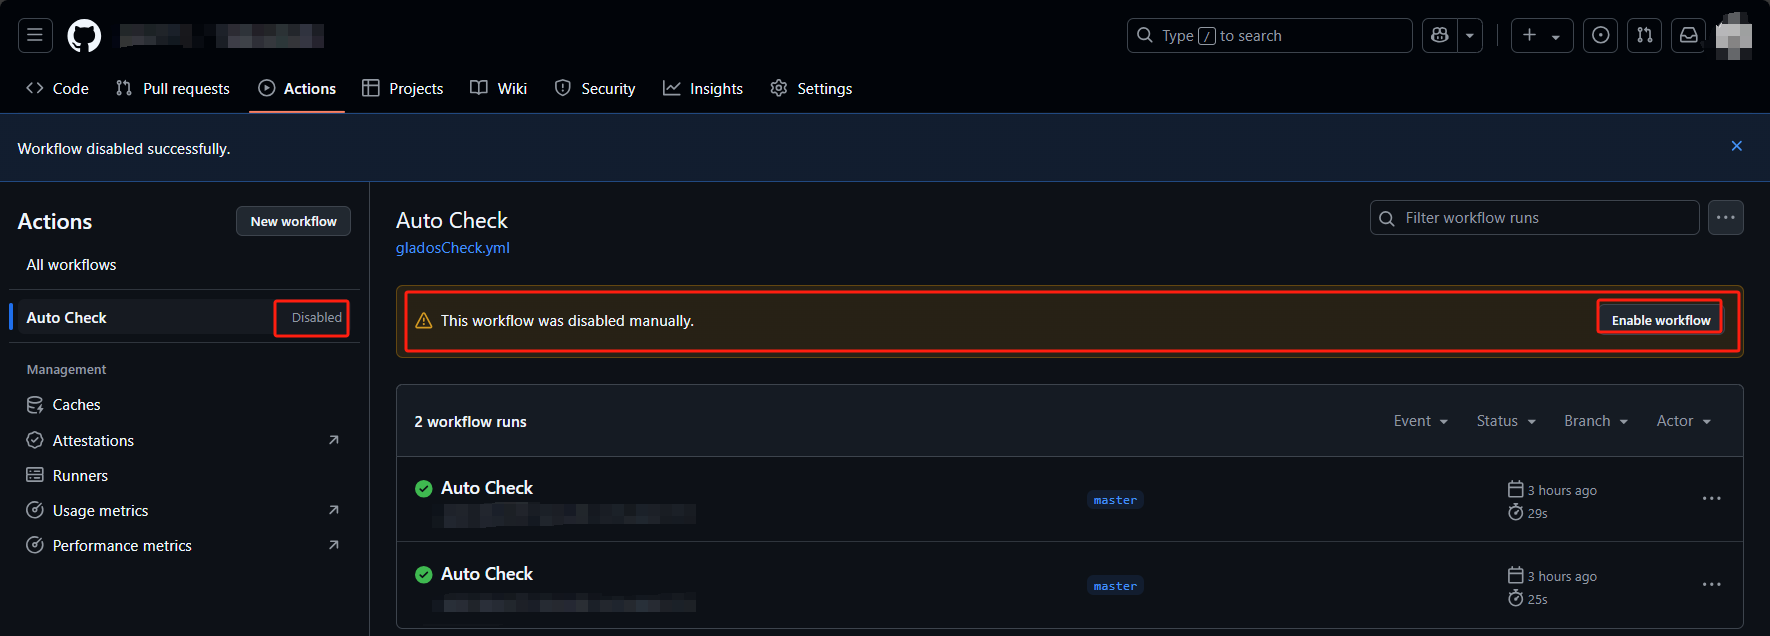Expand the Event filter dropdown
1770x636 pixels.
1421,421
